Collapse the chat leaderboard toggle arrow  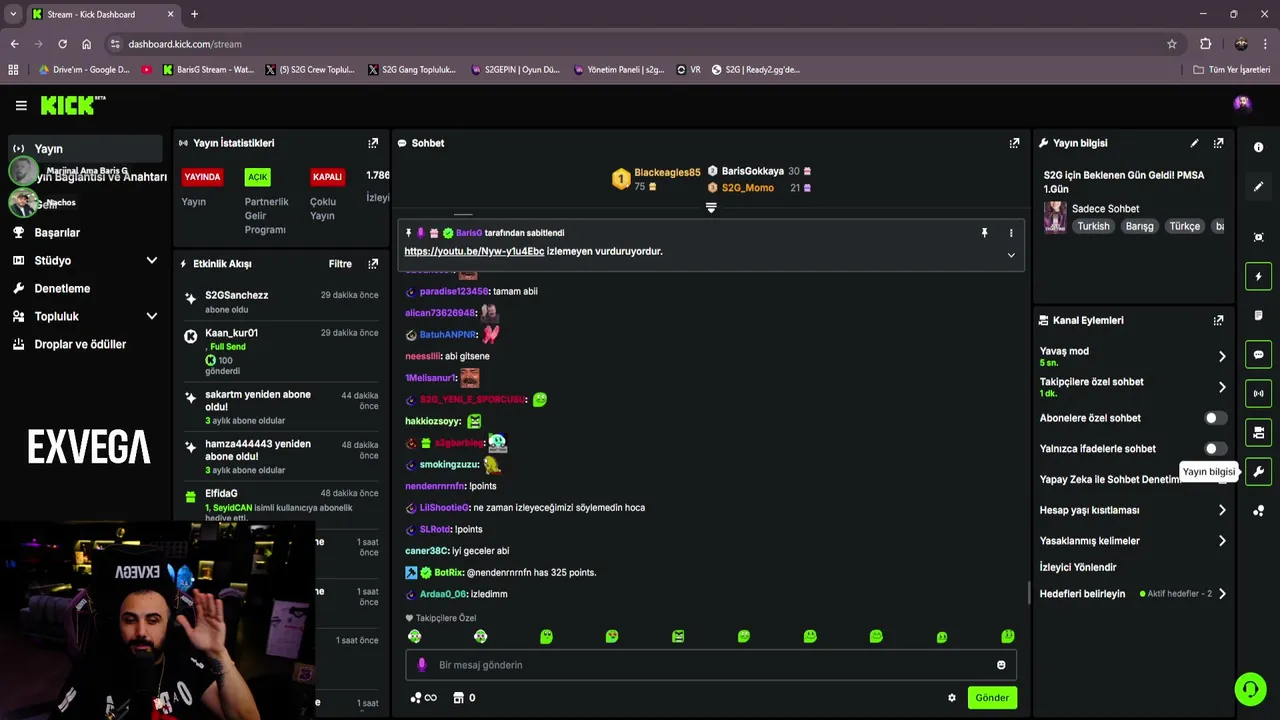coord(711,208)
